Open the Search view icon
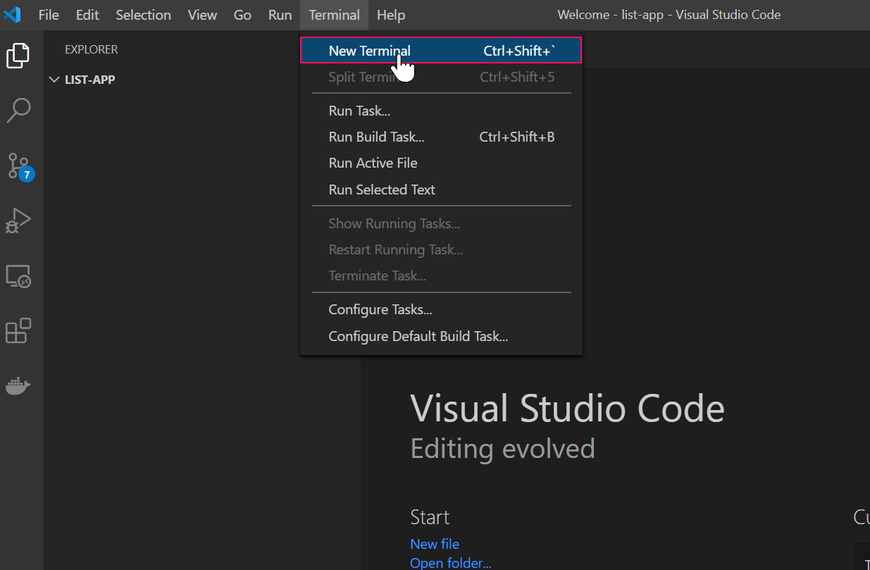 coord(18,110)
